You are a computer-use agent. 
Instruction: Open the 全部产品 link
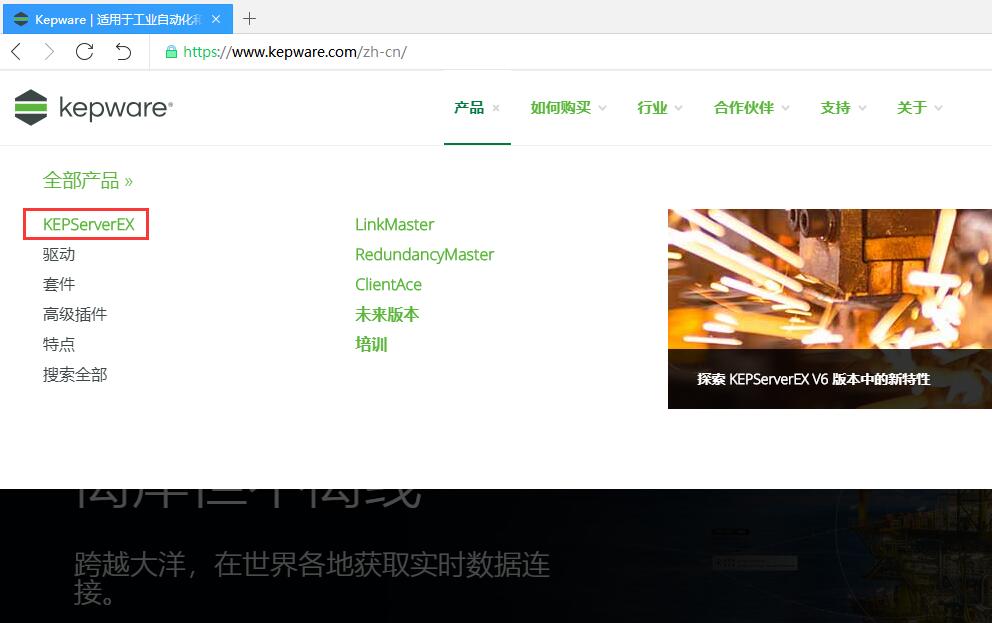(84, 180)
